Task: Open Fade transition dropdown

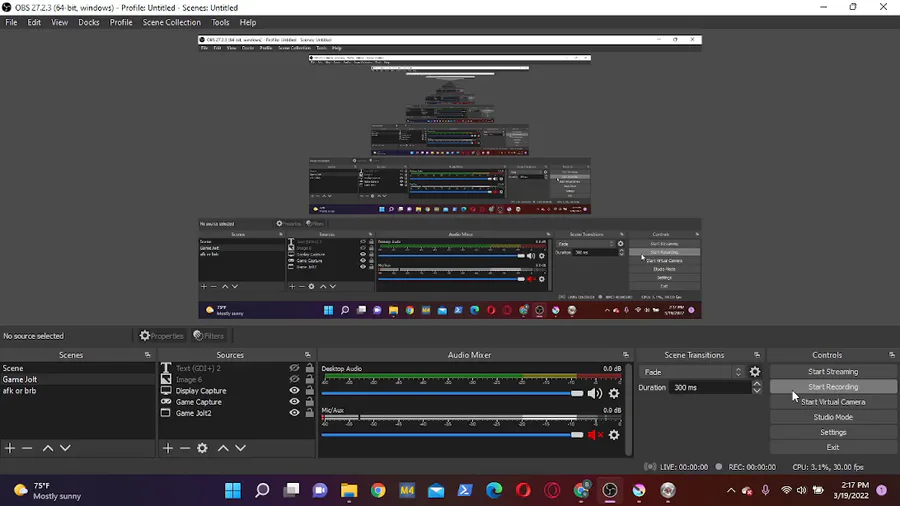Action: (x=692, y=372)
